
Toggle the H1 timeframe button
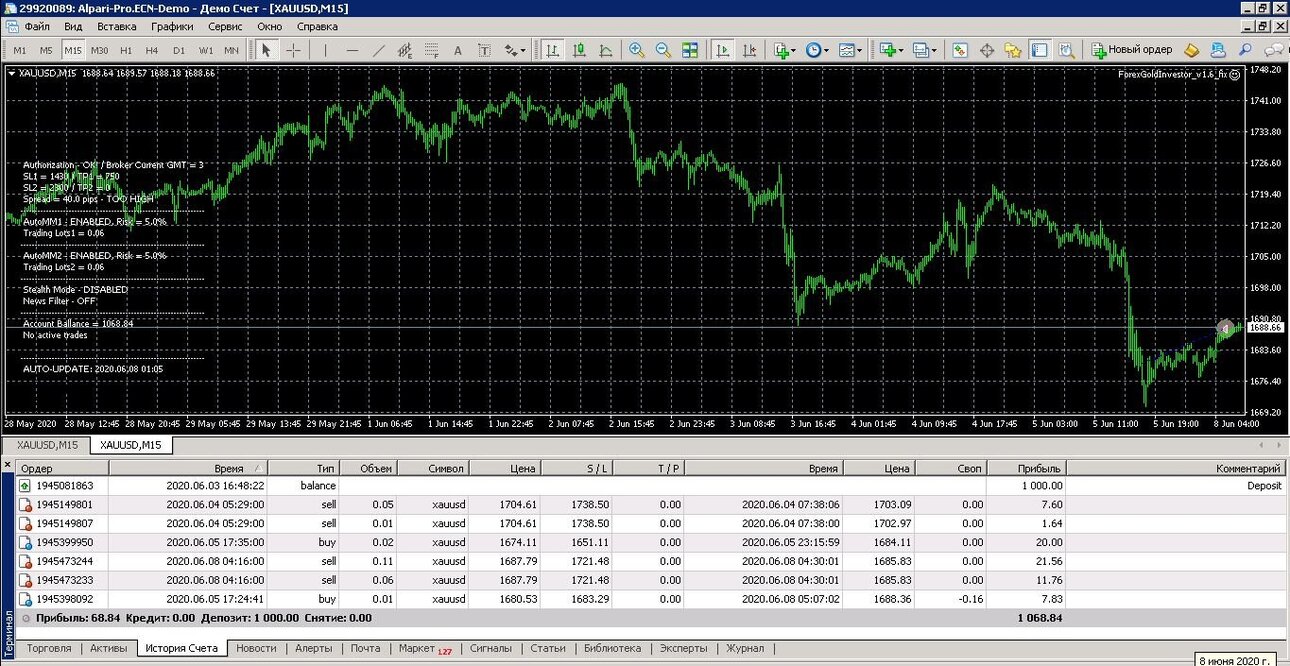click(126, 50)
